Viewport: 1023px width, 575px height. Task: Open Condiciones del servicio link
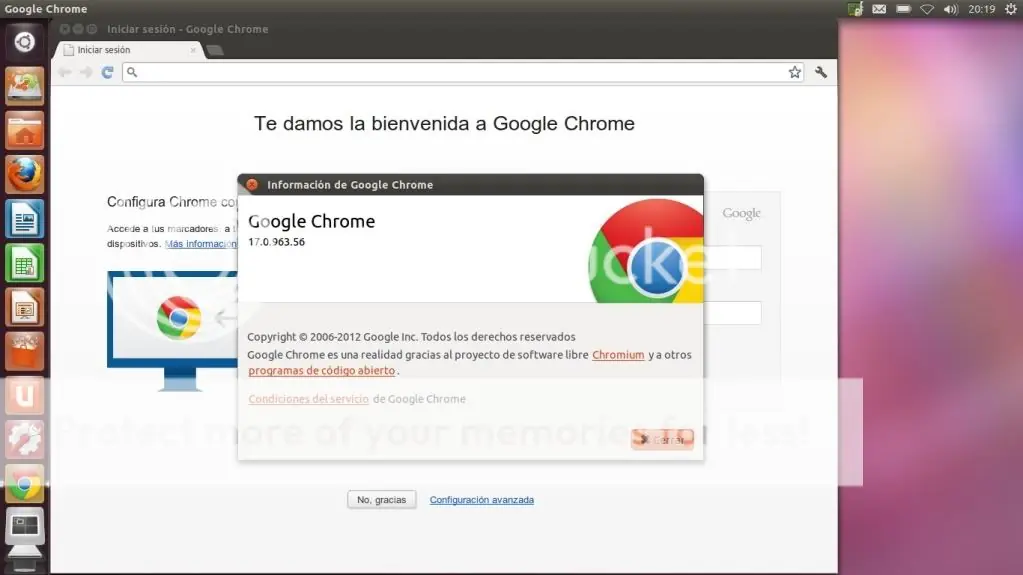pos(308,399)
